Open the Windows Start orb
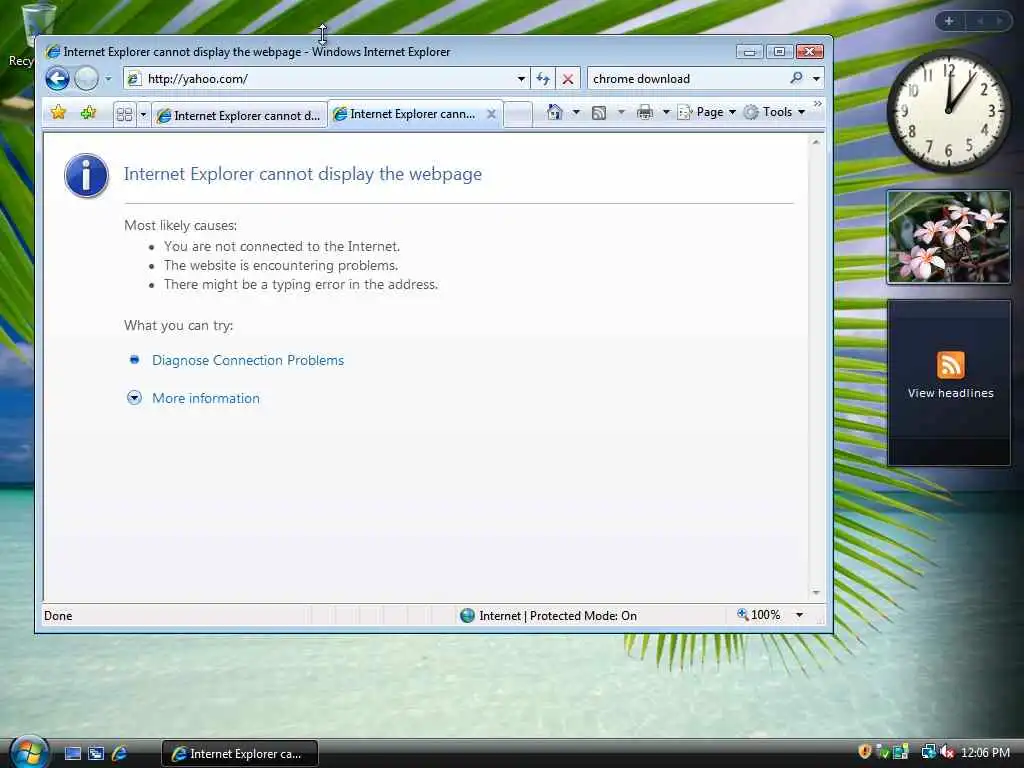The width and height of the screenshot is (1024, 768). (x=29, y=752)
